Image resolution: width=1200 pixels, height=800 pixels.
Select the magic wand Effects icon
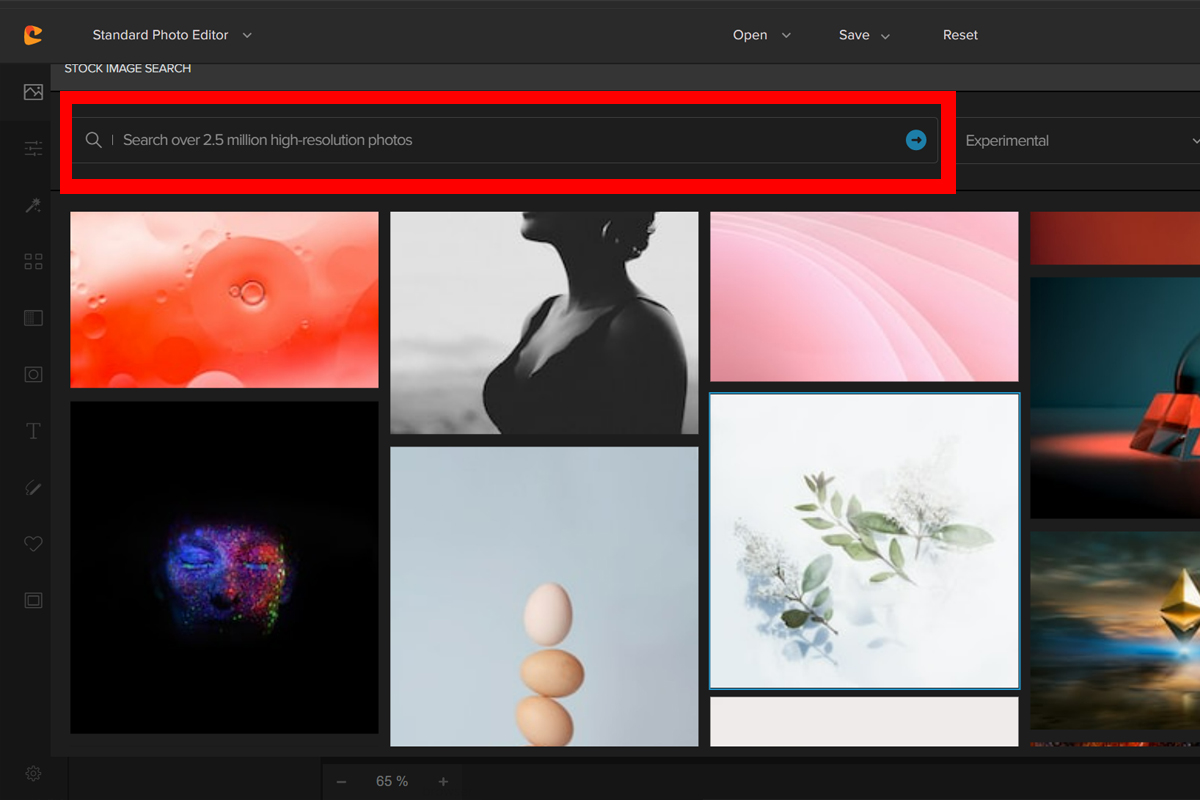click(33, 206)
